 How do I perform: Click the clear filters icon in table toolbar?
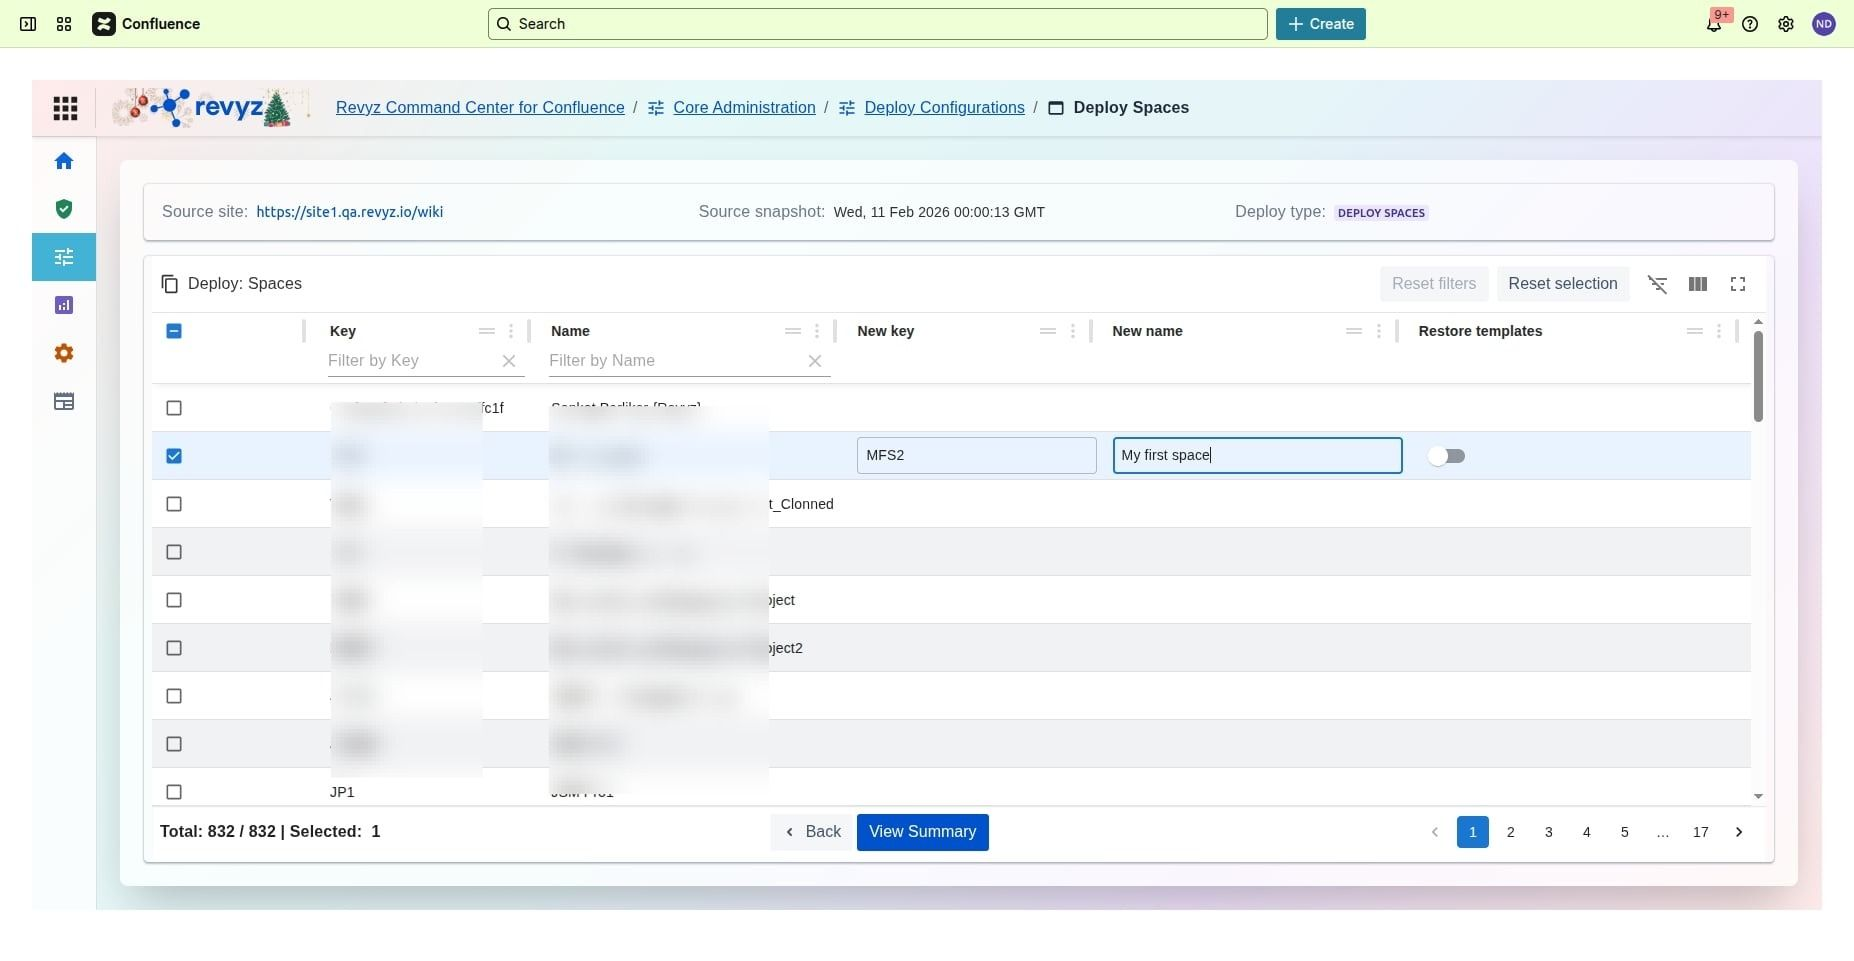(1657, 284)
